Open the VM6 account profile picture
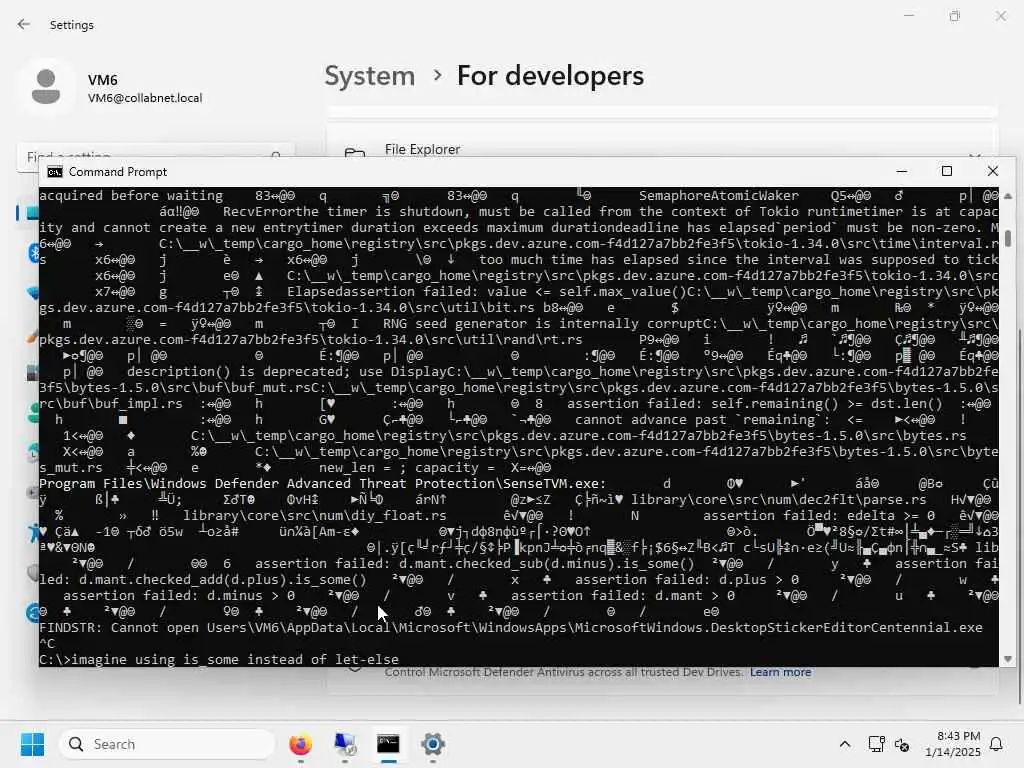Screen dimensions: 1024x768 coord(46,87)
